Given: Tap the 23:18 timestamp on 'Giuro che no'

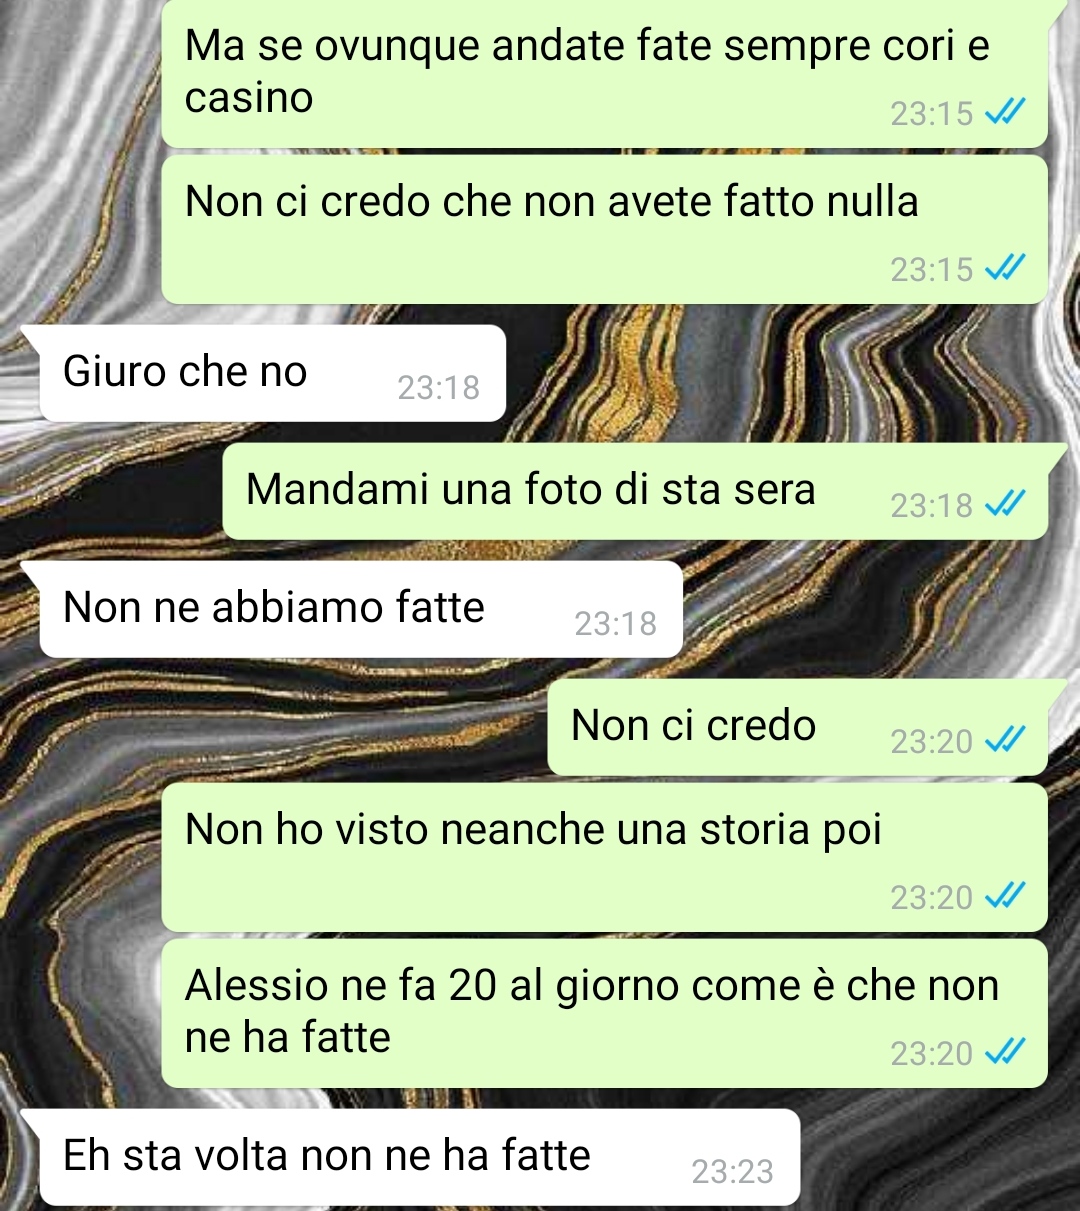Looking at the screenshot, I should (x=438, y=387).
